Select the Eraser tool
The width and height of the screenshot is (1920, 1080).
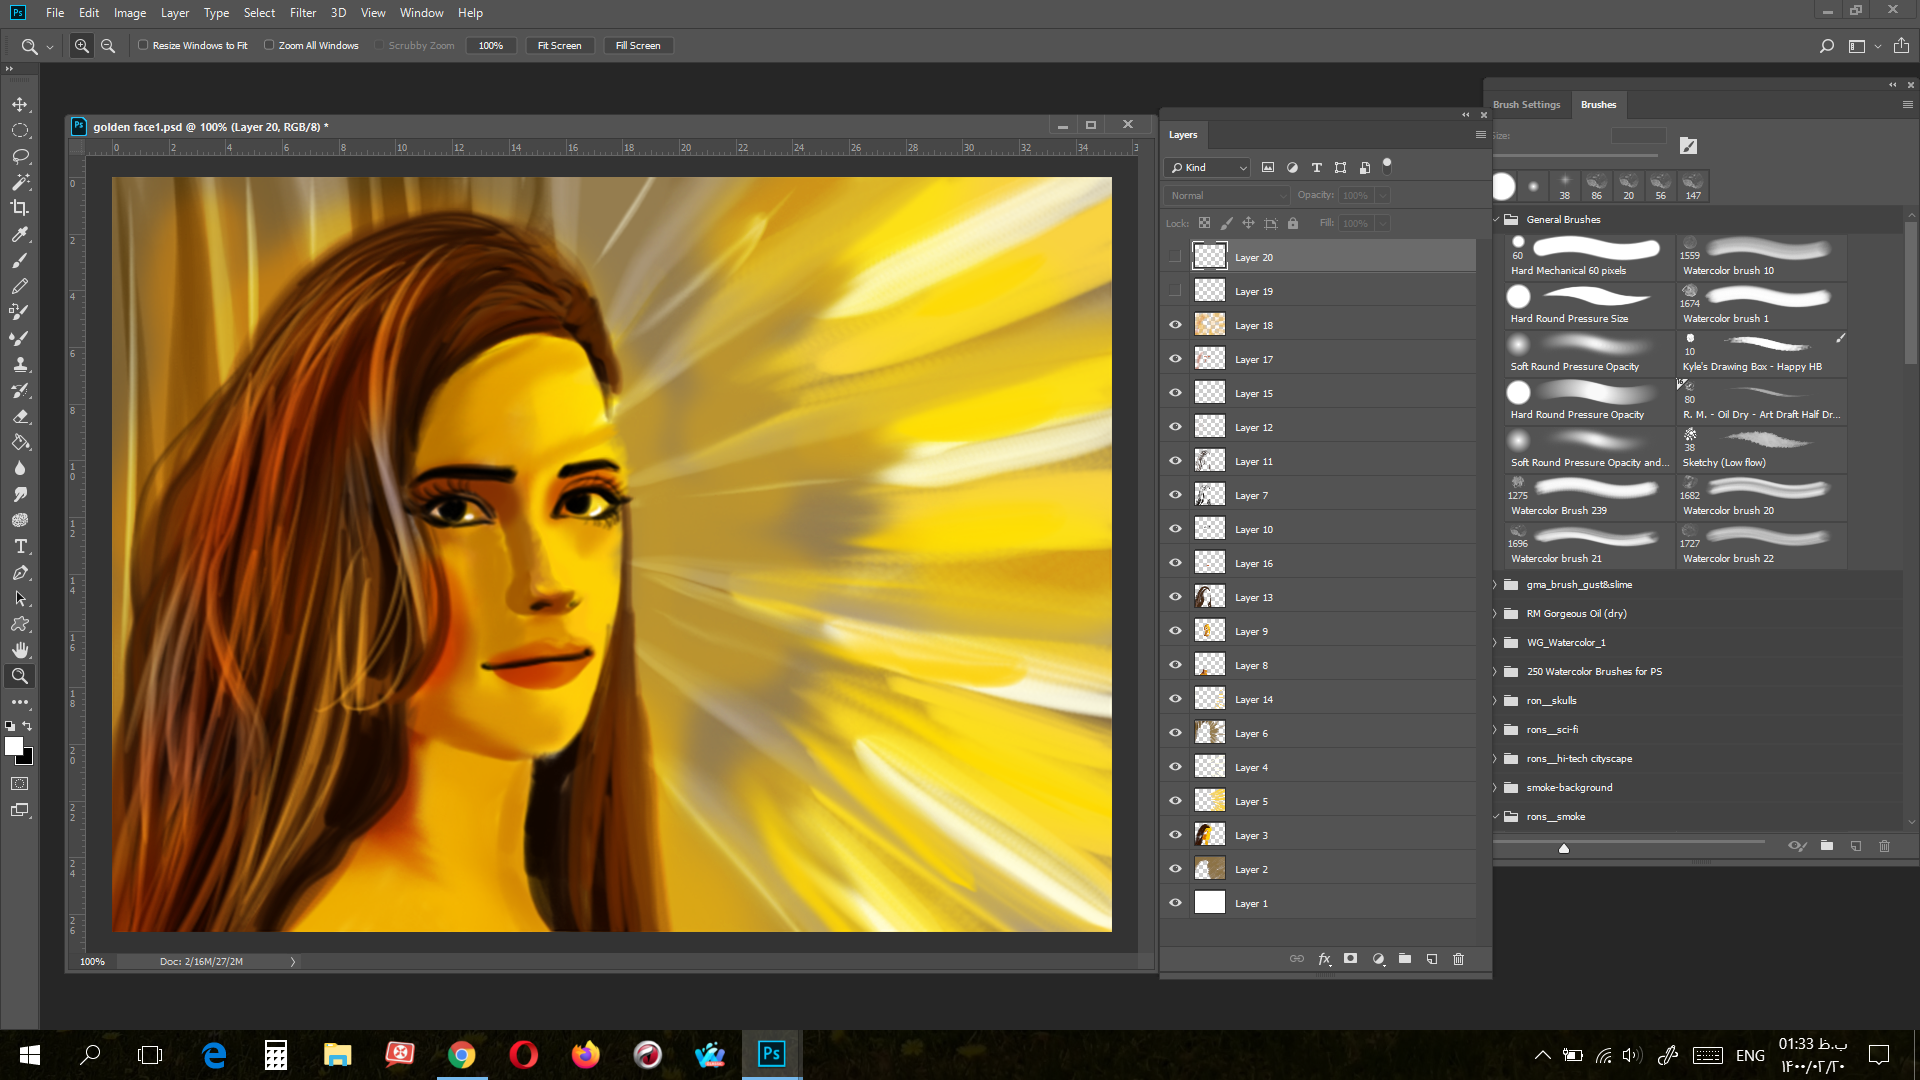[20, 416]
